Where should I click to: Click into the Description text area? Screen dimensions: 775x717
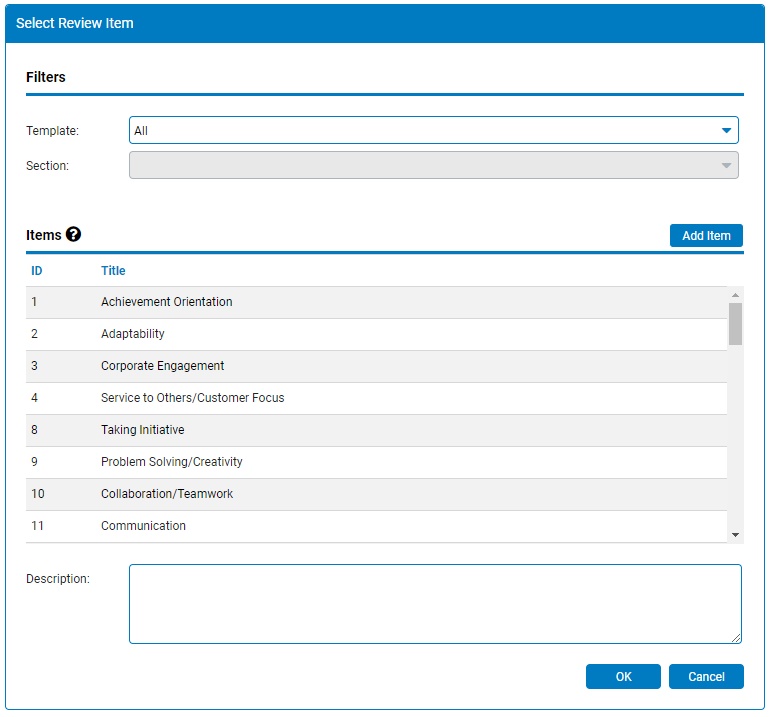435,604
